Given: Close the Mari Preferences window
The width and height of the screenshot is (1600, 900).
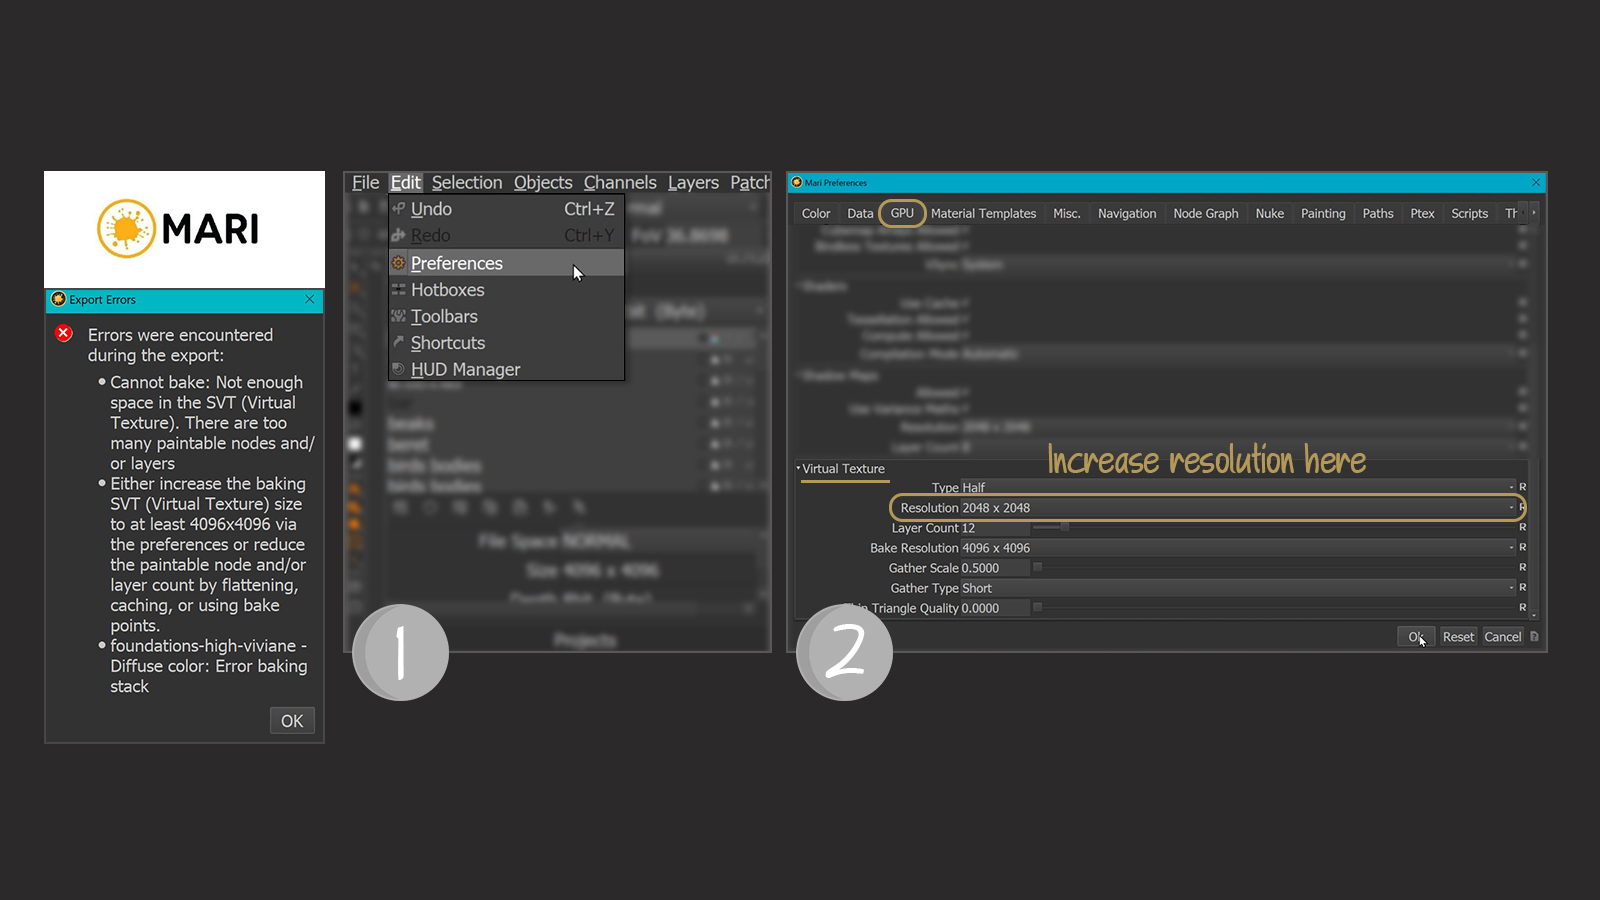Looking at the screenshot, I should (x=1536, y=182).
